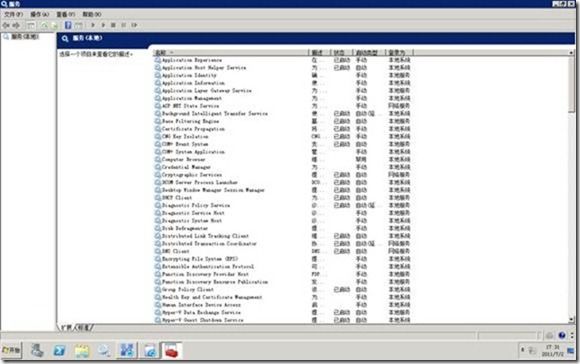Launch PowerShell from the taskbar
Viewport: 580px width, 364px height.
coord(59,350)
